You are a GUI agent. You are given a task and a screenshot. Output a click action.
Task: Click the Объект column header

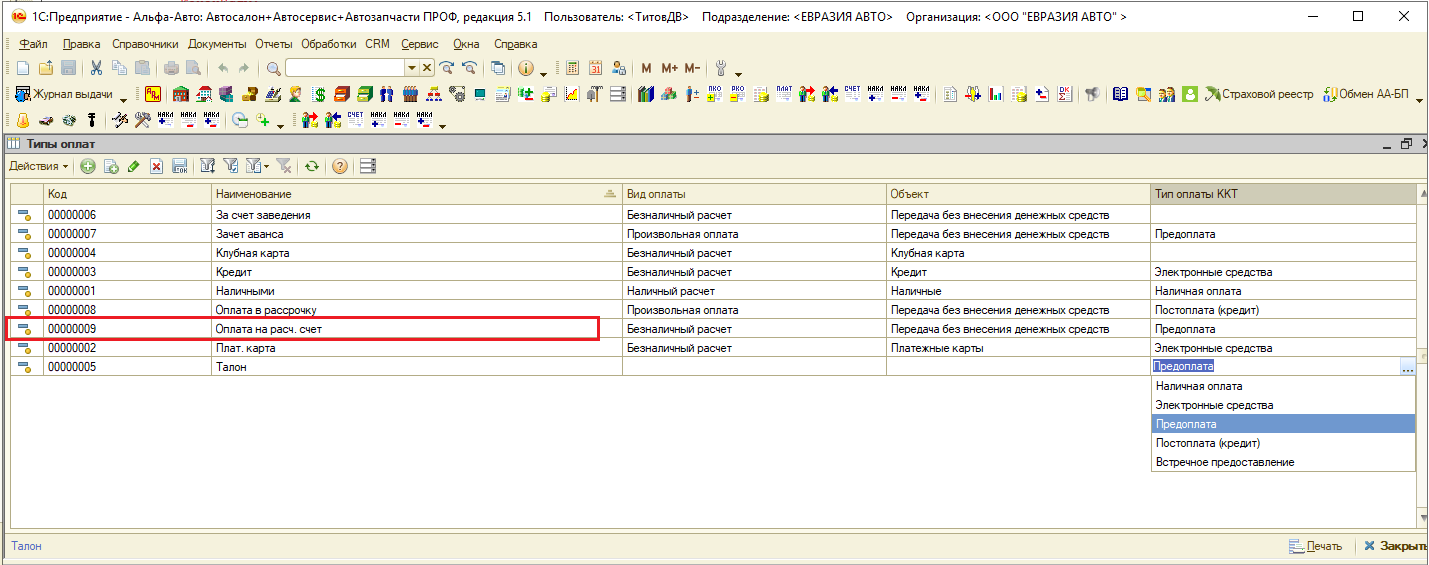click(x=1018, y=194)
